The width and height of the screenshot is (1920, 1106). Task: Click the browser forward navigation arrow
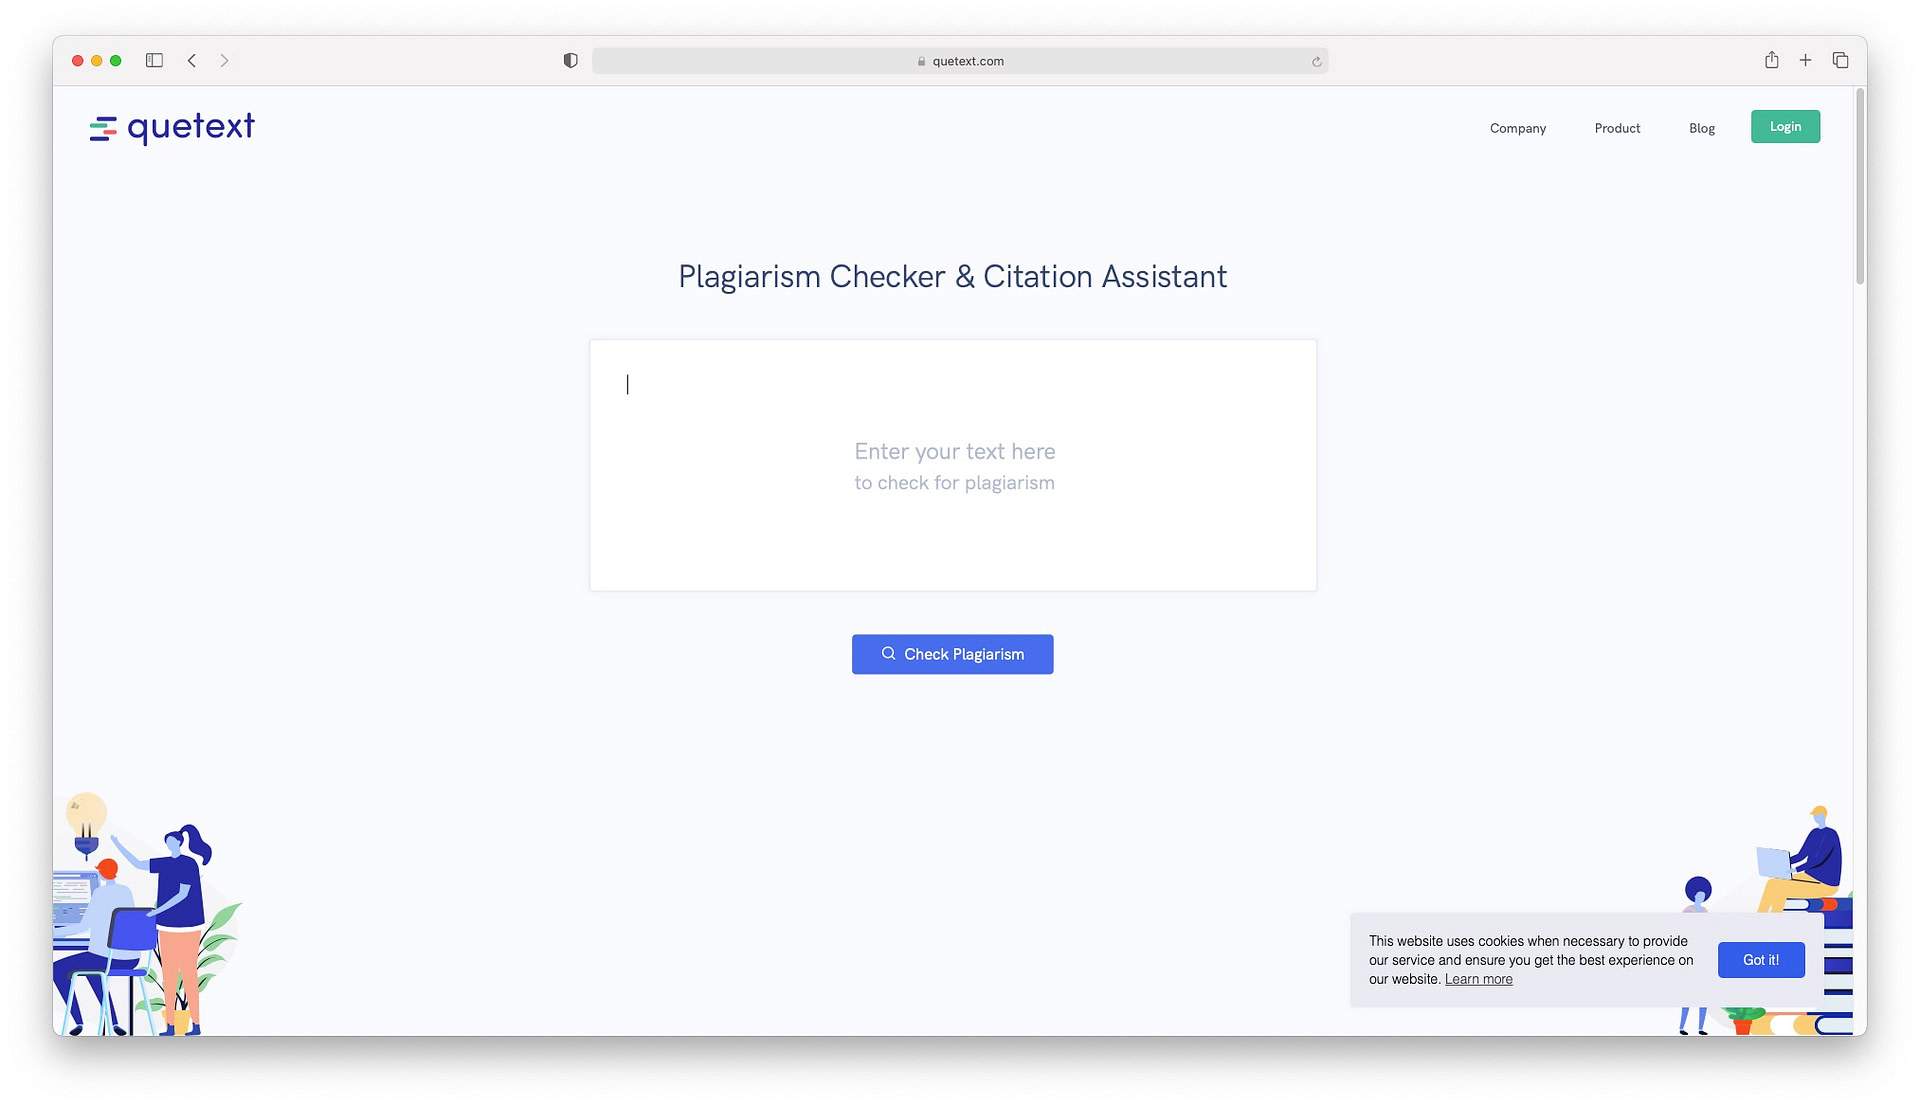click(224, 59)
